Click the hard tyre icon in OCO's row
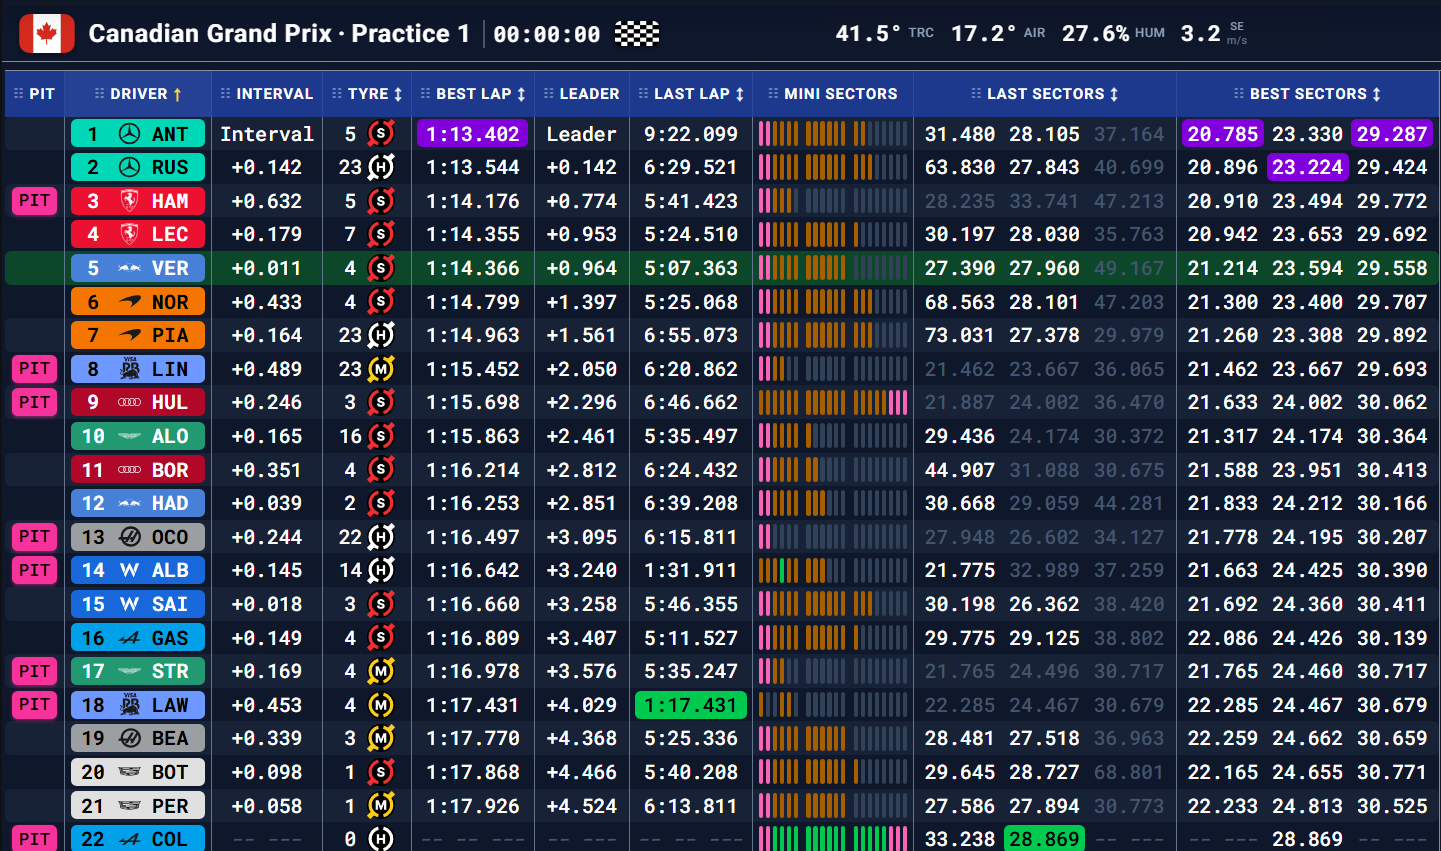The image size is (1441, 851). 380,537
